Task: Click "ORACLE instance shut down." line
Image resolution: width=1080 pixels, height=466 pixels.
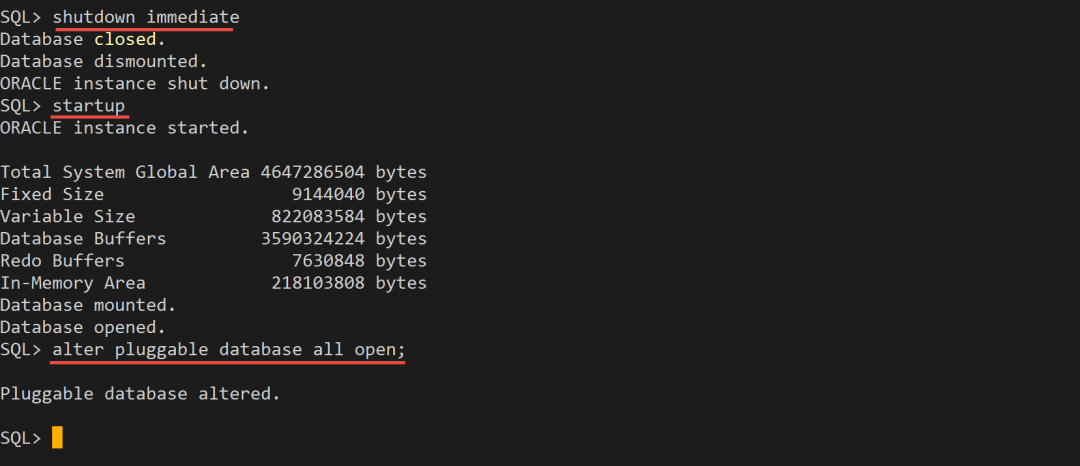Action: click(135, 83)
